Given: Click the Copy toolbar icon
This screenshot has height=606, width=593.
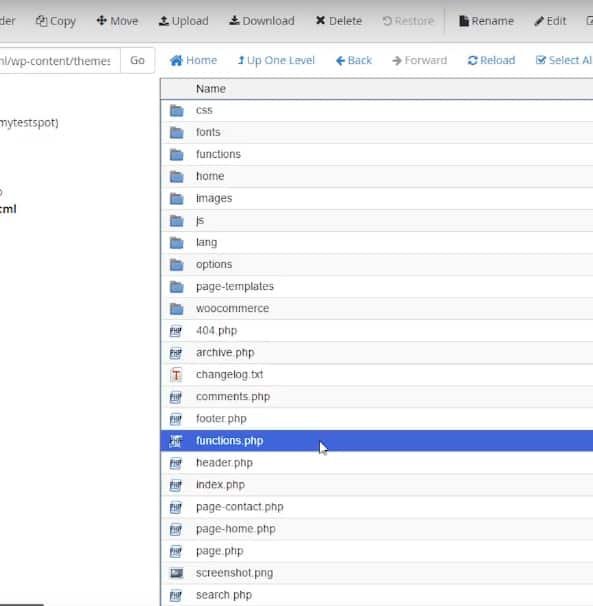Looking at the screenshot, I should tap(41, 20).
